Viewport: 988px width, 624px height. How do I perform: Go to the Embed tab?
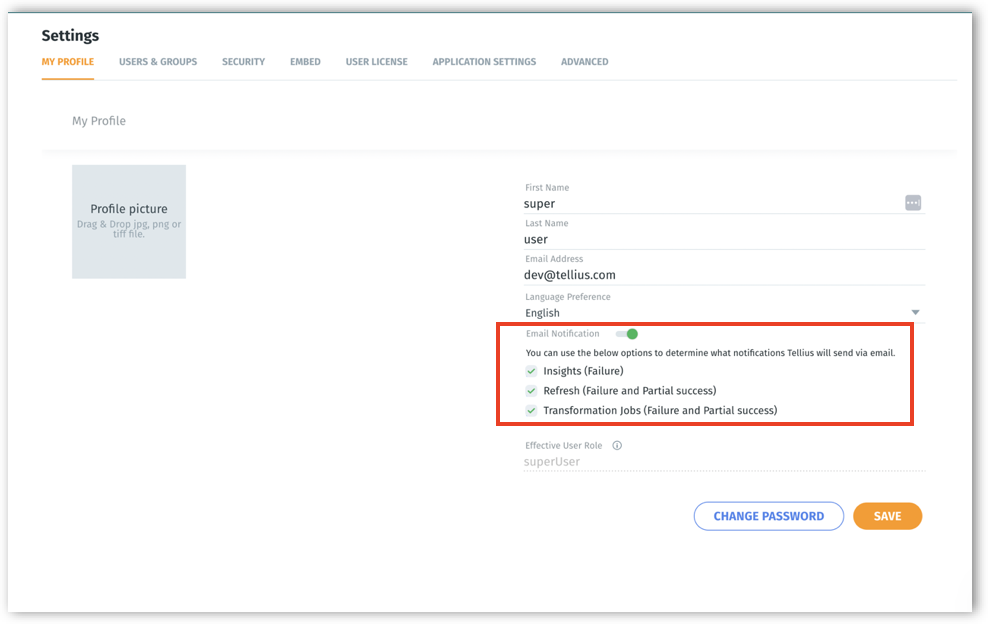(305, 62)
